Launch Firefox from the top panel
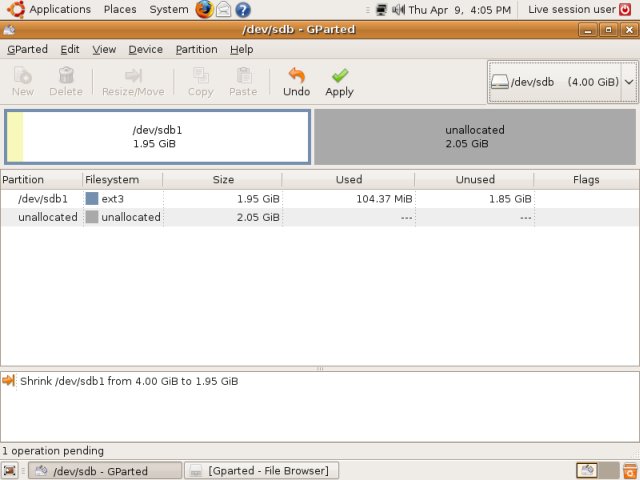The width and height of the screenshot is (640, 480). [x=204, y=9]
